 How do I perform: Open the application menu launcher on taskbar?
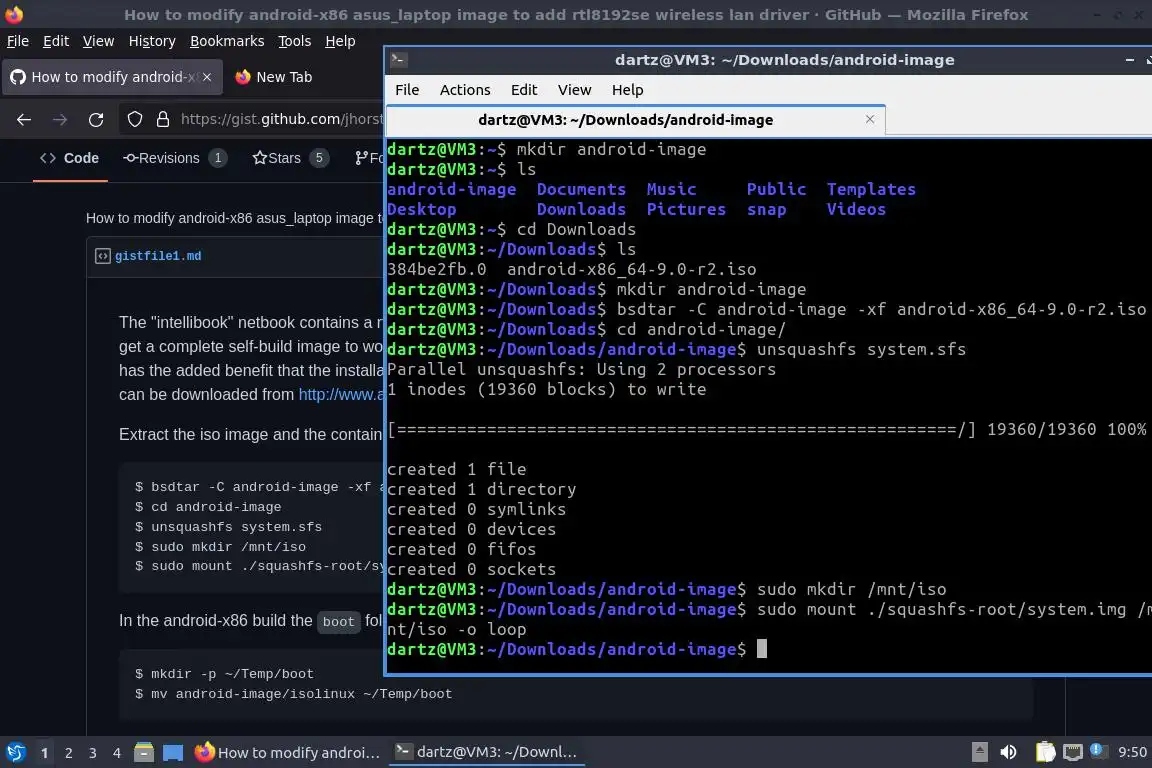(x=15, y=752)
